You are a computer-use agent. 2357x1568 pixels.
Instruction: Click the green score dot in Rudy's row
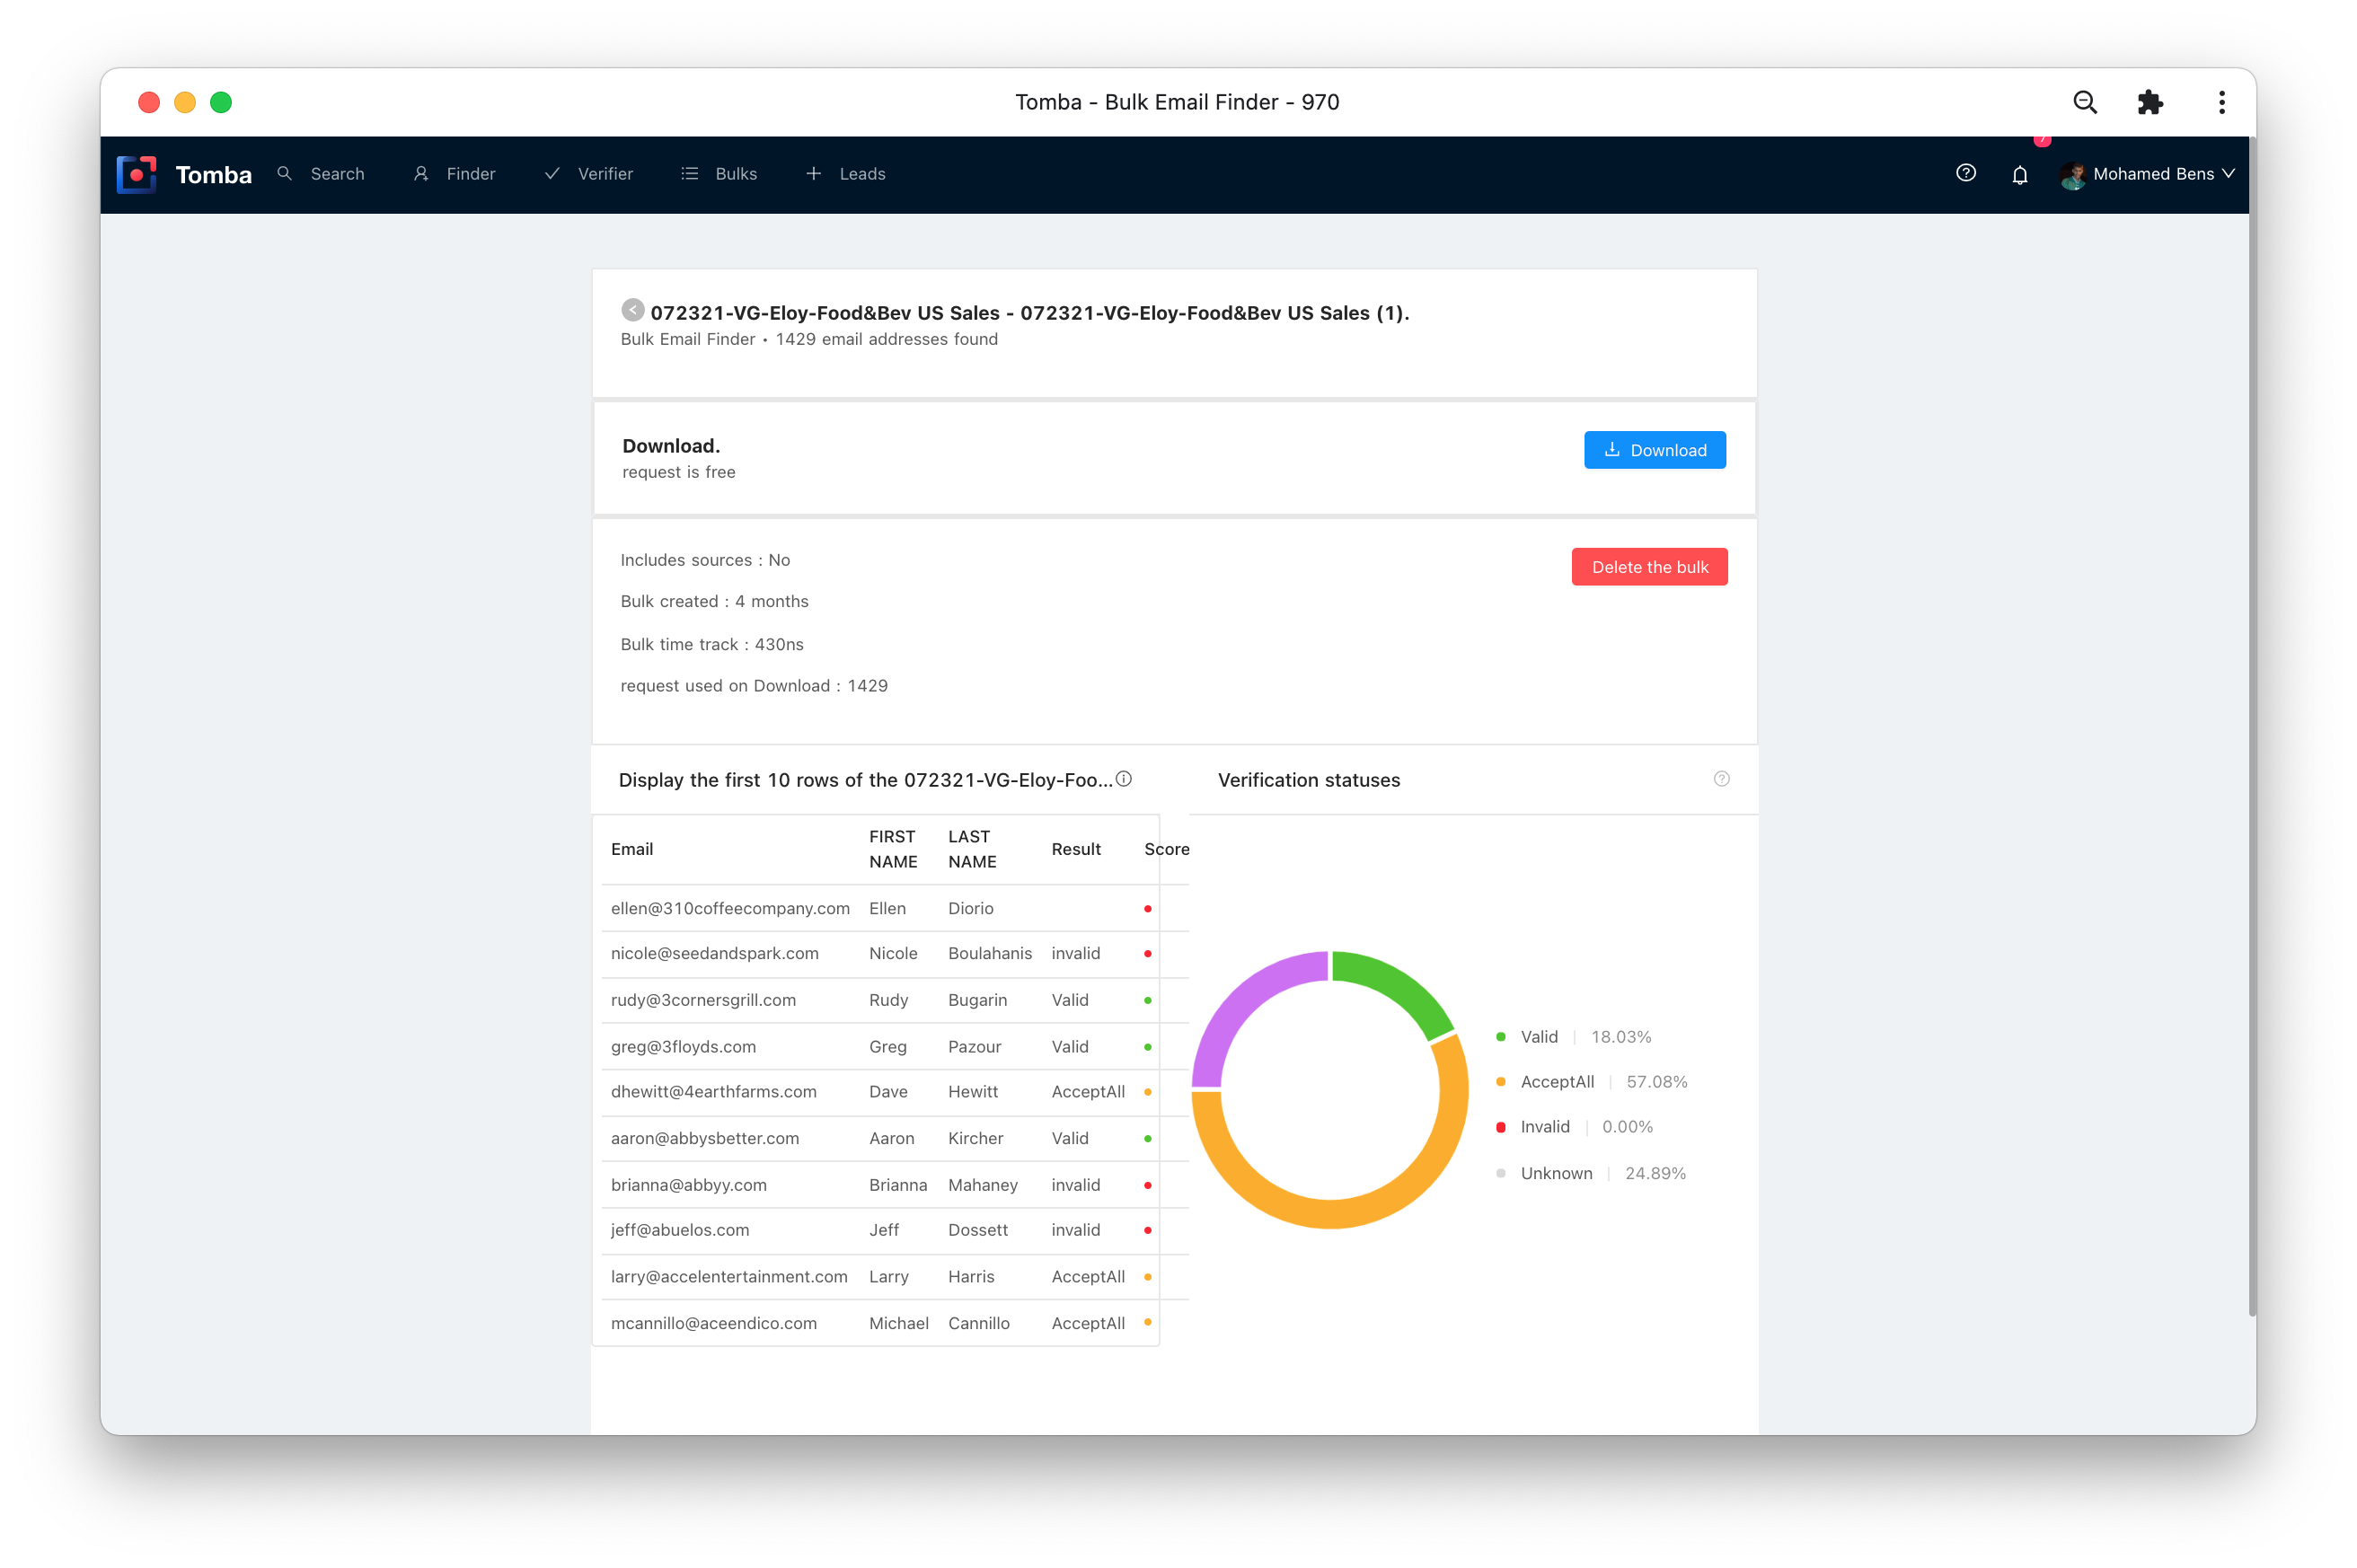1147,1001
